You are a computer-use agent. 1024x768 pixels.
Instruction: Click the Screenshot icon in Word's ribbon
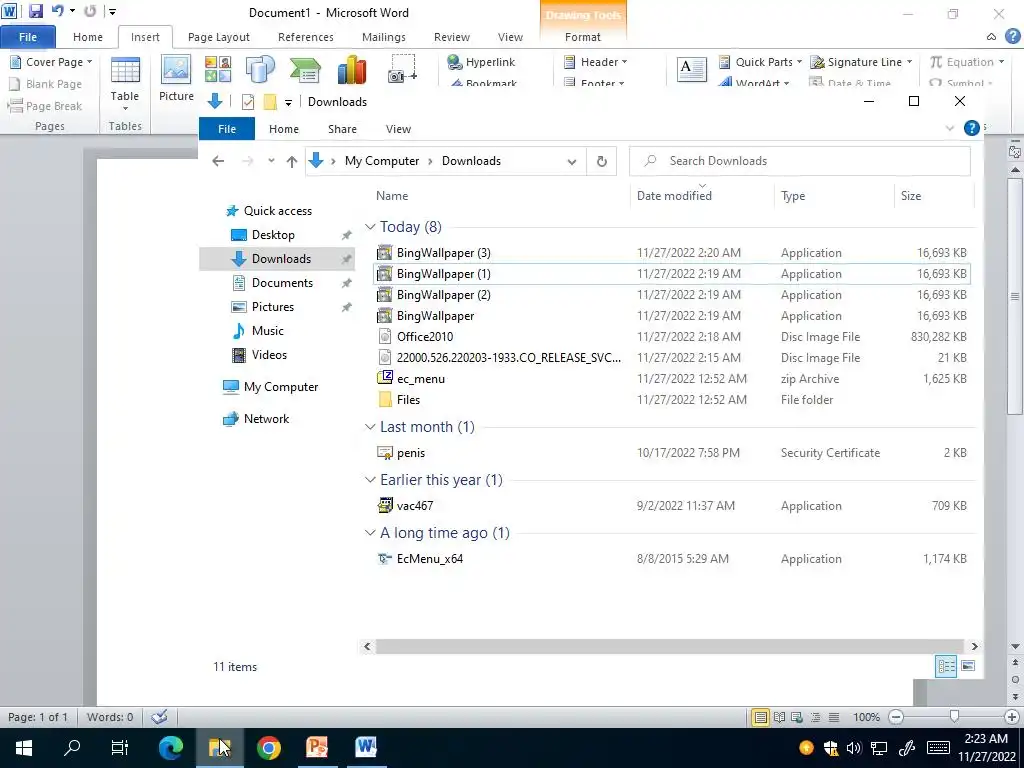point(402,69)
